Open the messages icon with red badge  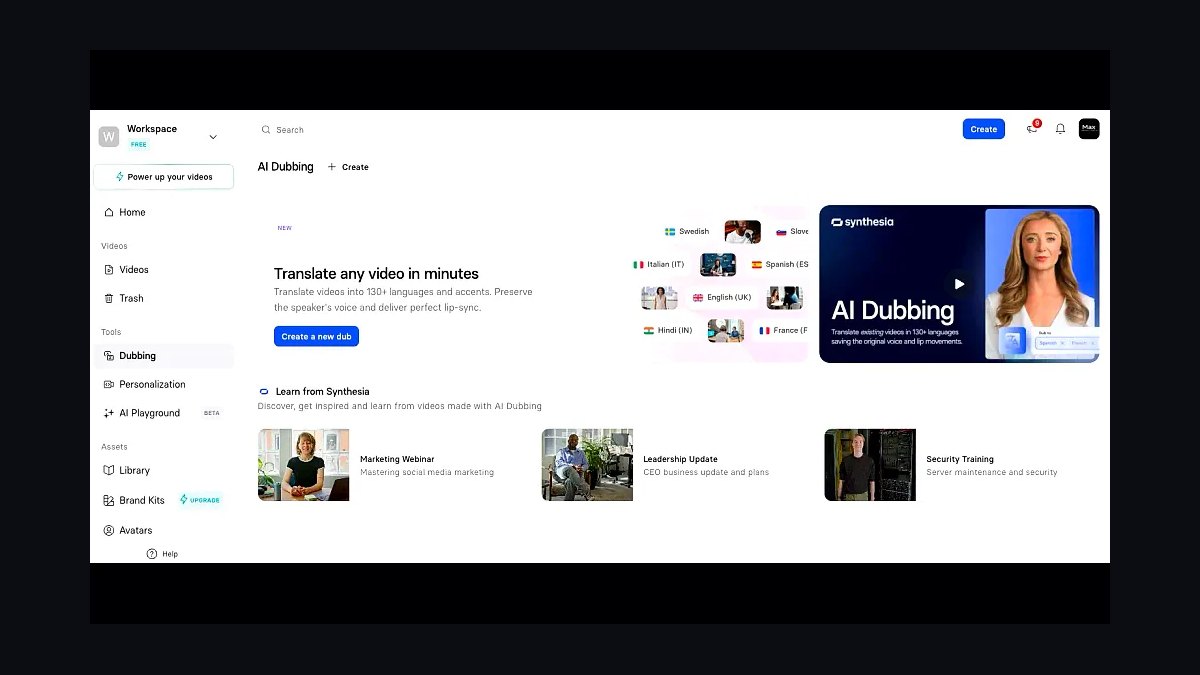pyautogui.click(x=1033, y=128)
